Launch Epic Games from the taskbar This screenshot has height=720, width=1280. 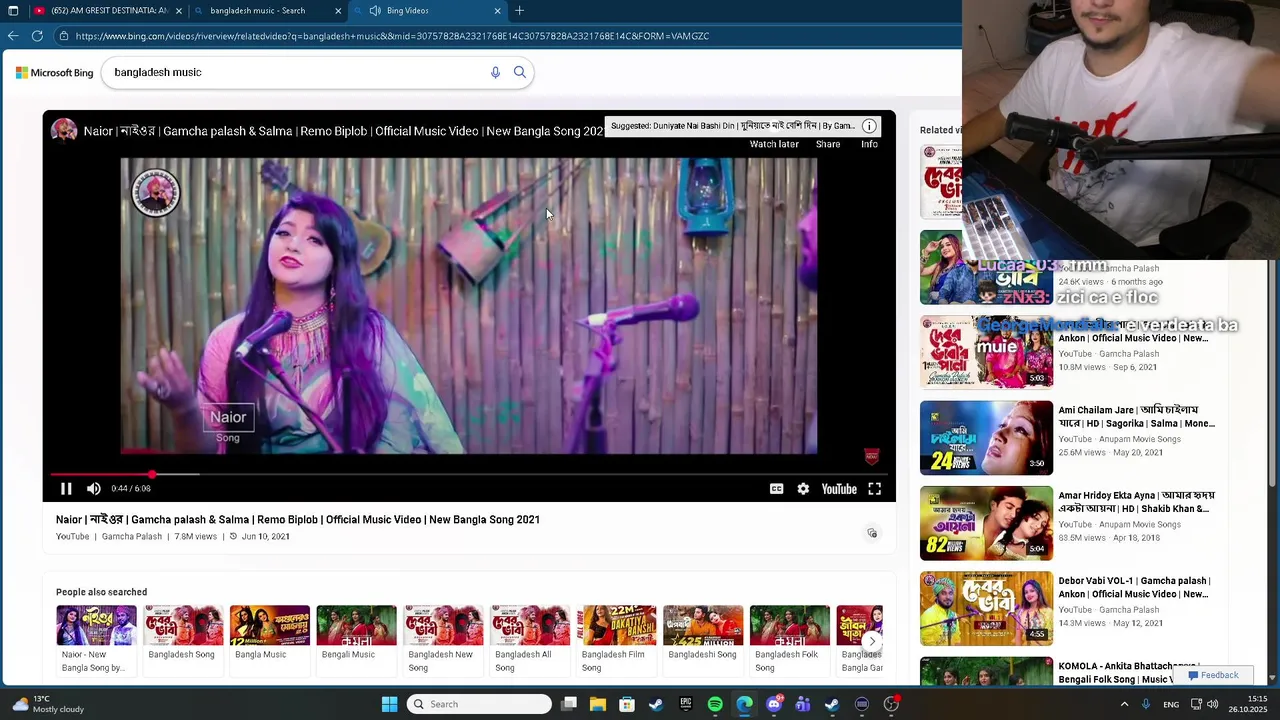click(686, 704)
